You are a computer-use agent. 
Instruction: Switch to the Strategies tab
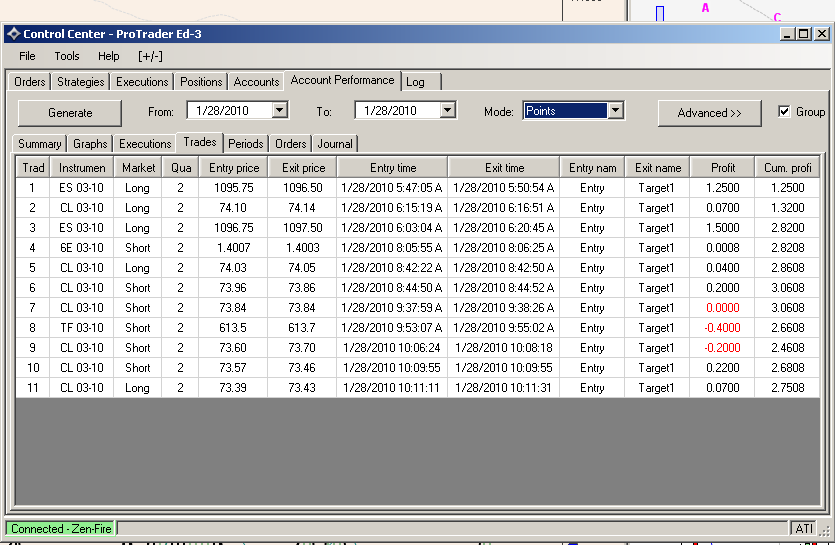point(80,82)
